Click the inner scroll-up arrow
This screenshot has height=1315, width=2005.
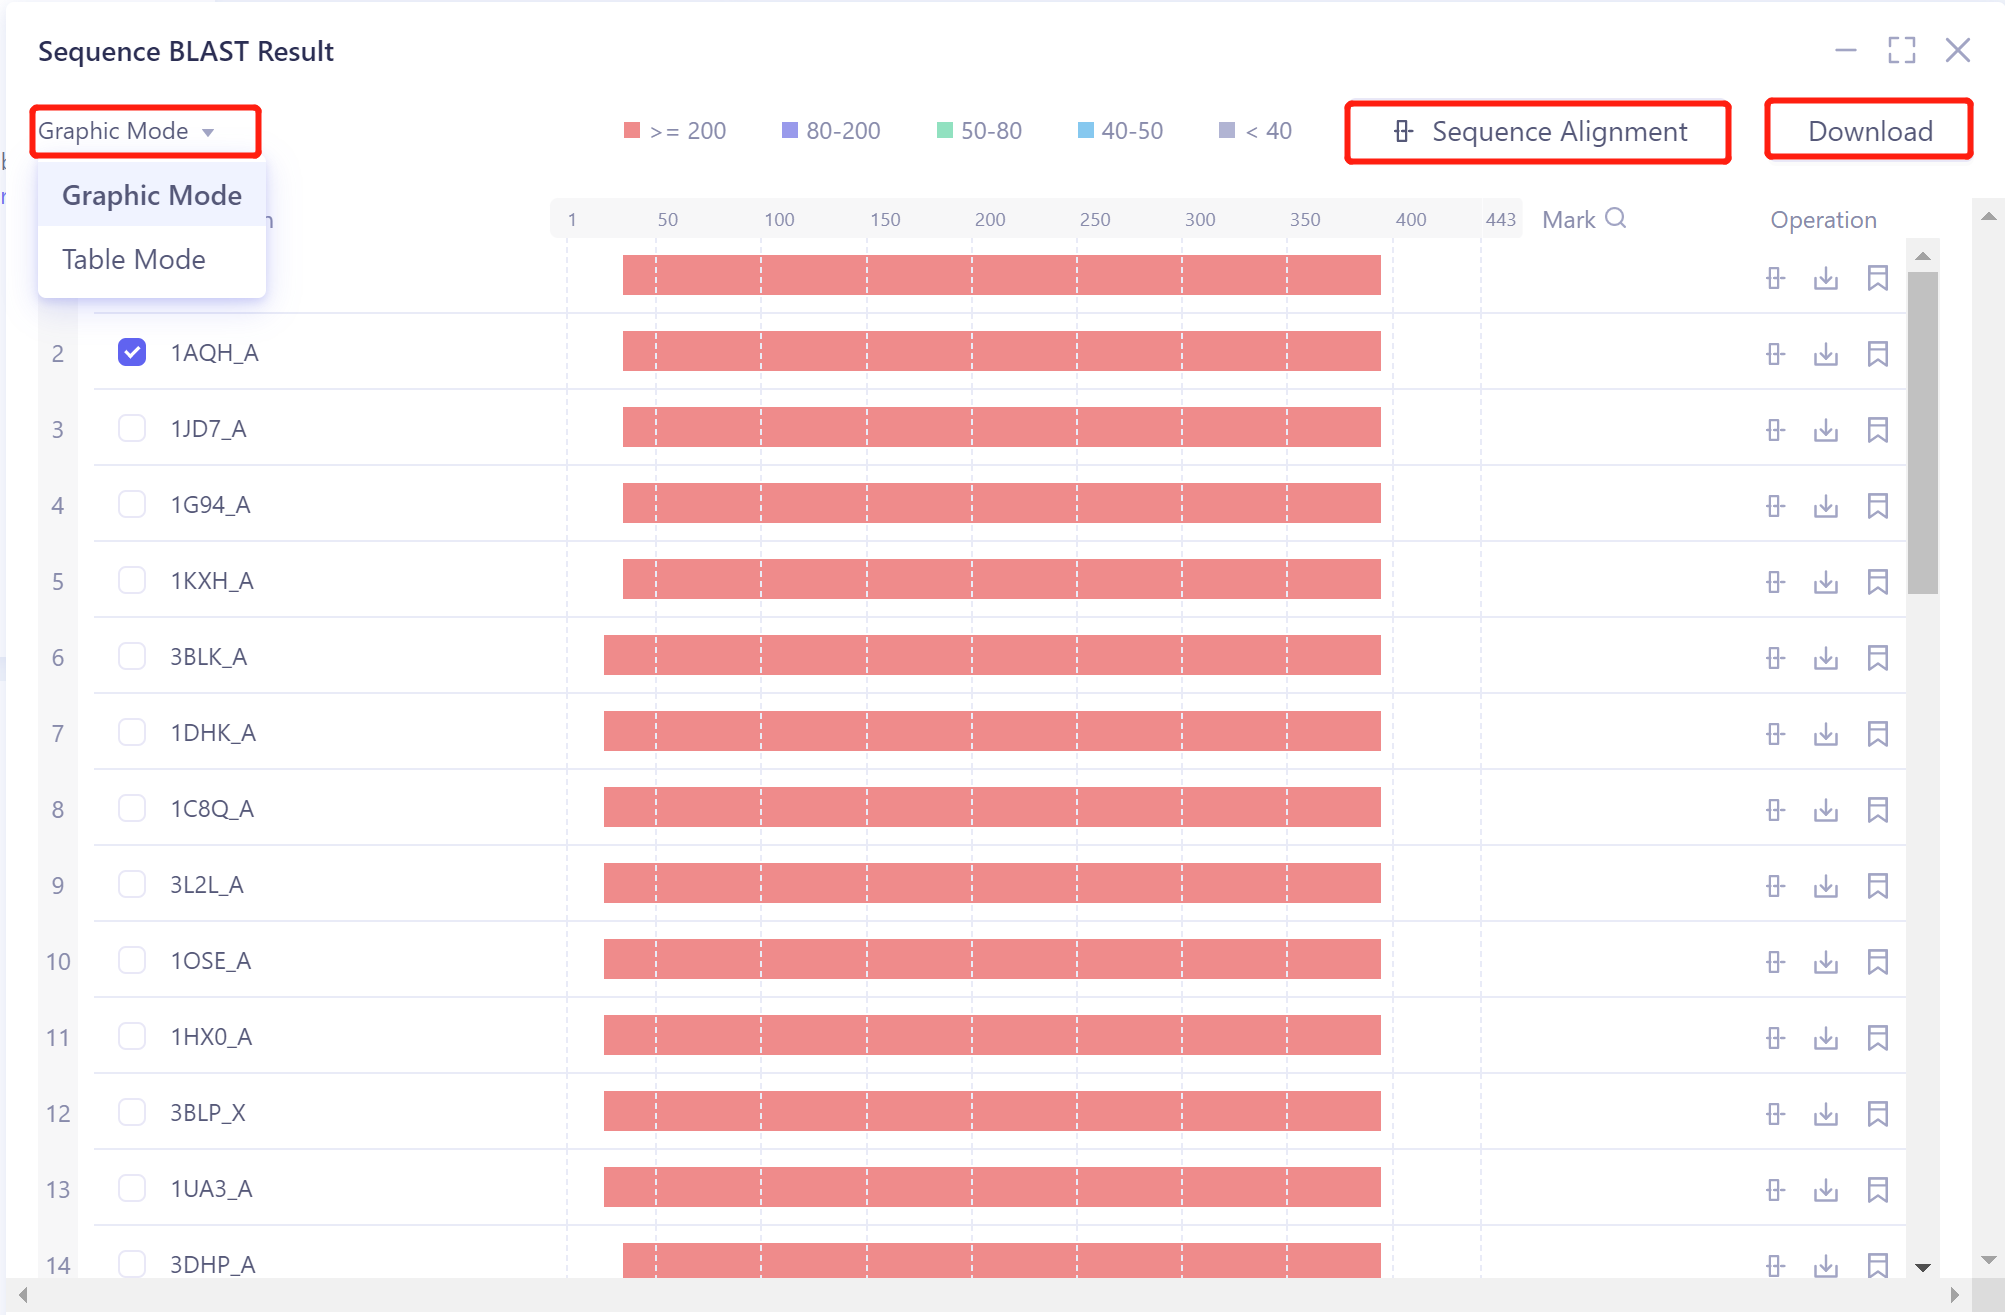[1922, 257]
